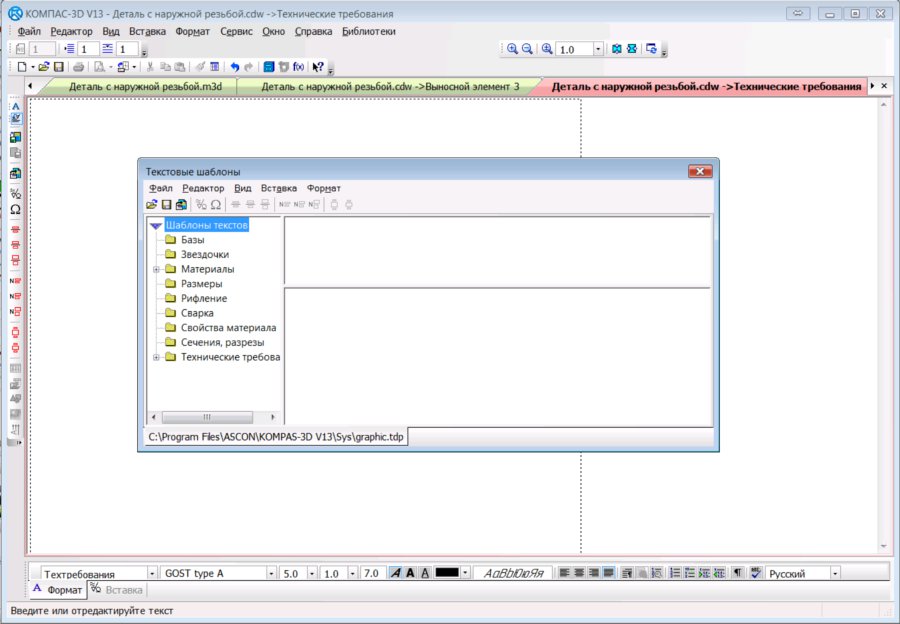Viewport: 900px width, 624px height.
Task: Click the numbered list icon in format bar
Action: click(675, 573)
